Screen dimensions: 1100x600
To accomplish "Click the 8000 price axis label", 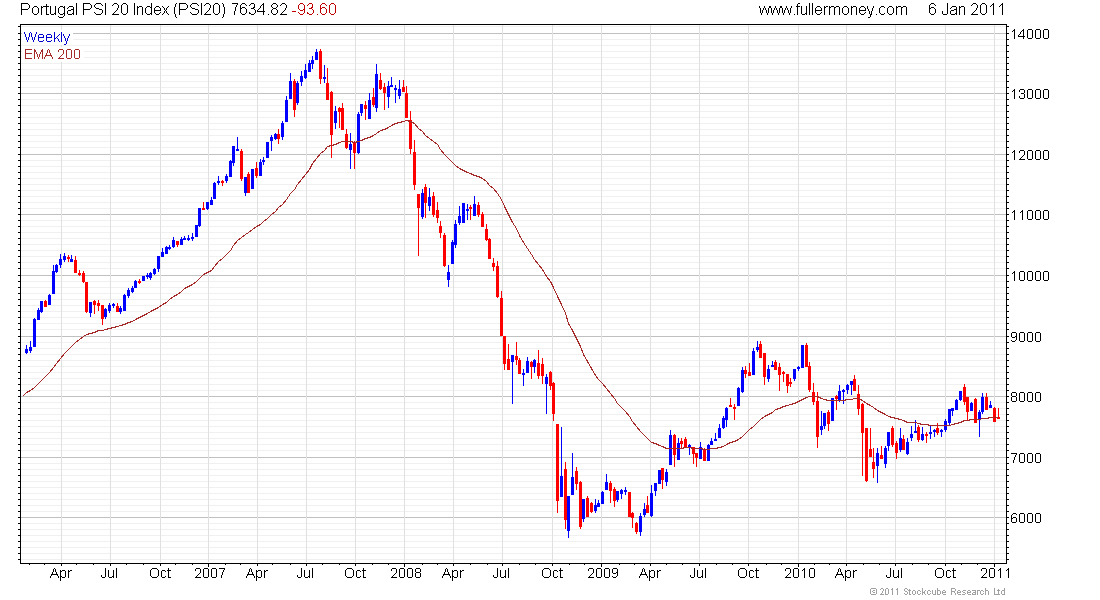I will (x=1026, y=397).
